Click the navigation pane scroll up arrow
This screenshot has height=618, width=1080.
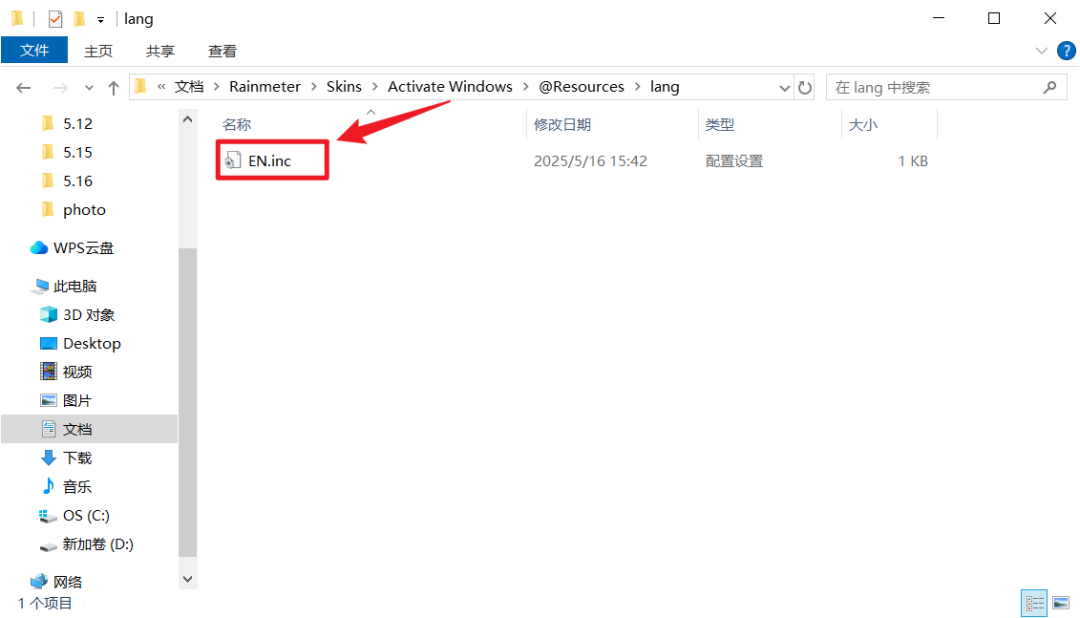188,119
